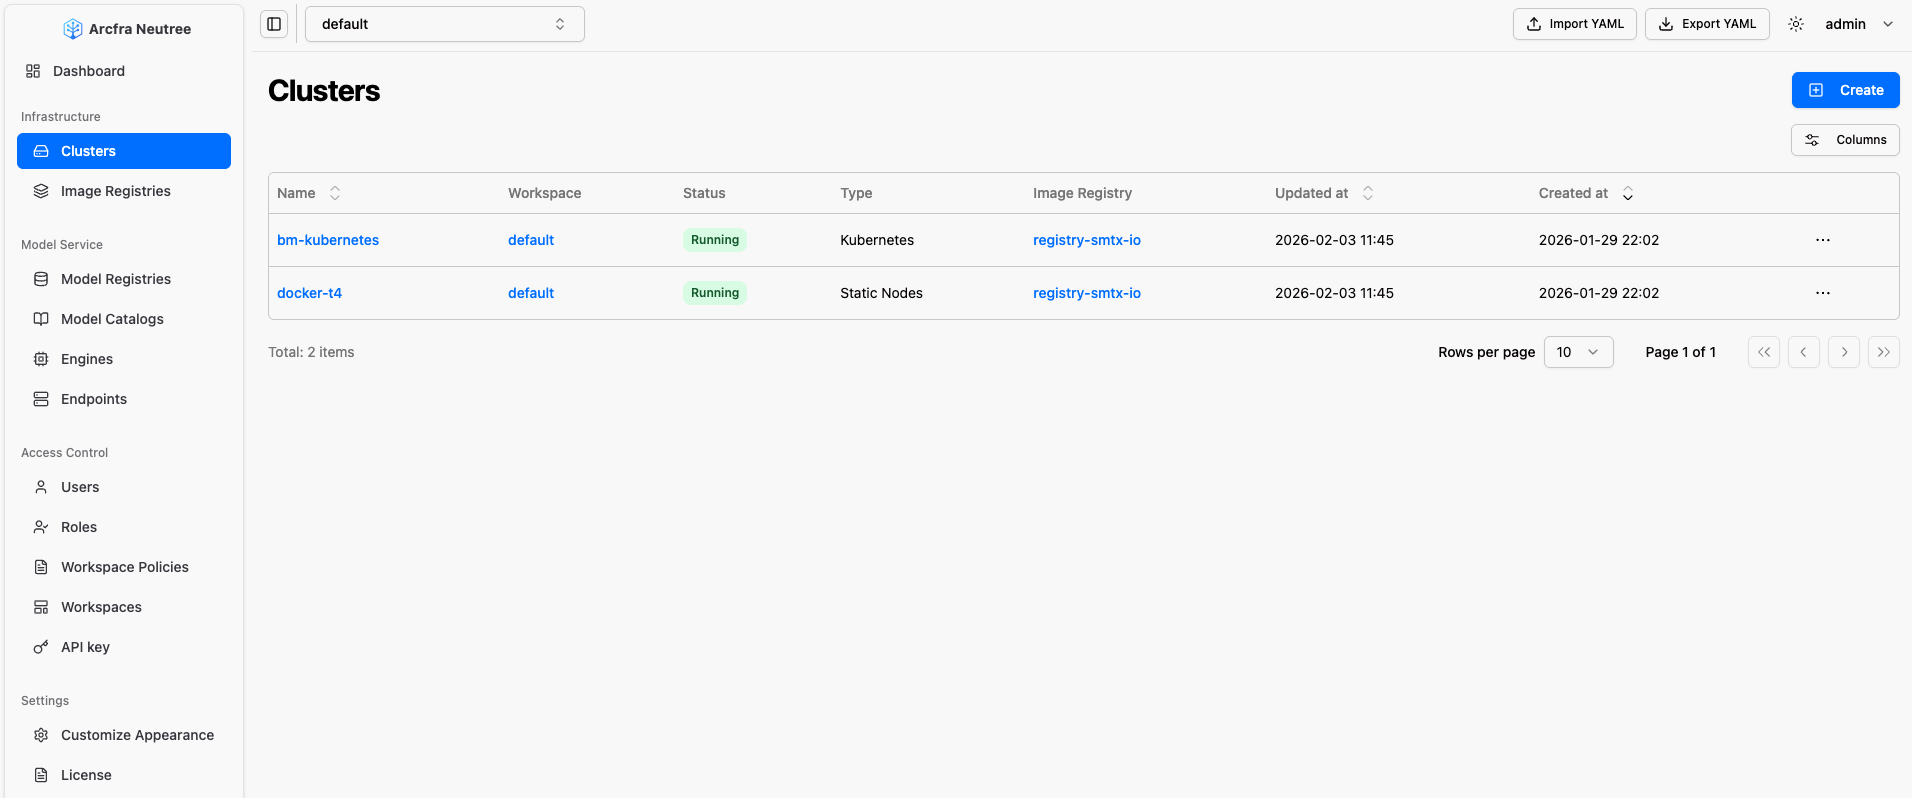This screenshot has height=798, width=1912.
Task: Toggle the sidebar collapse icon
Action: click(274, 24)
